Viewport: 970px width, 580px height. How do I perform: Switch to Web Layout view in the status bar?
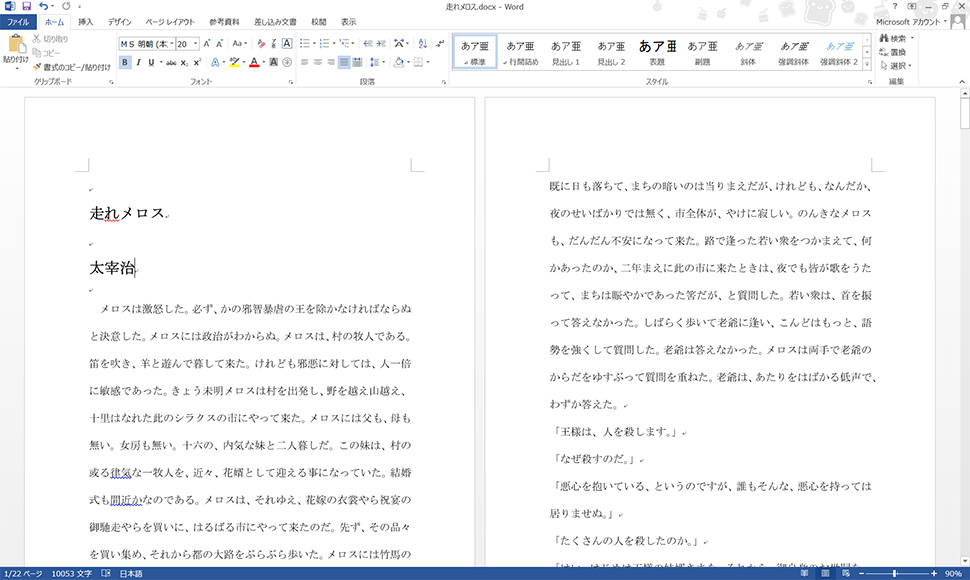(x=846, y=574)
